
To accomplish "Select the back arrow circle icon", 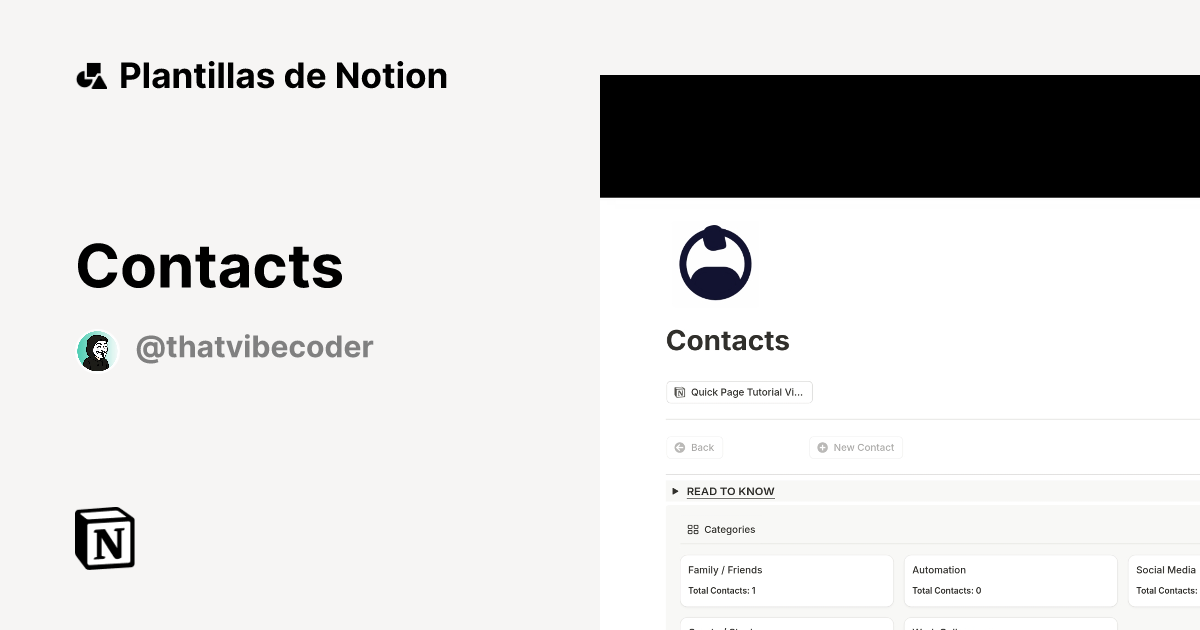I will click(679, 447).
